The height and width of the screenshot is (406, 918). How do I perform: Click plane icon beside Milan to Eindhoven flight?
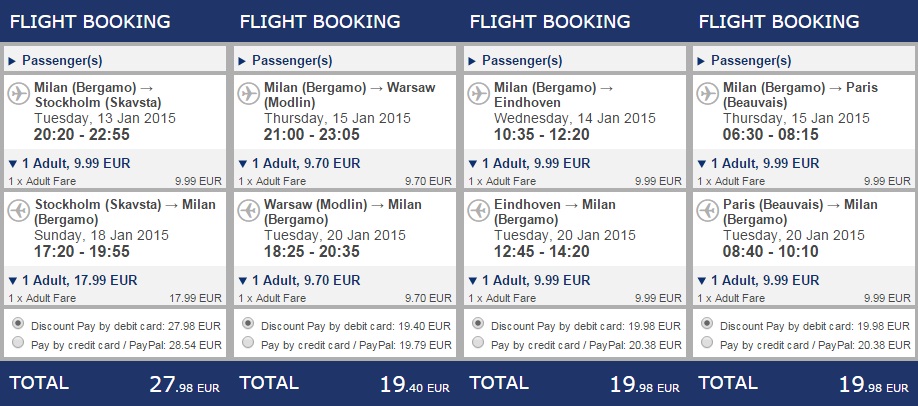479,93
